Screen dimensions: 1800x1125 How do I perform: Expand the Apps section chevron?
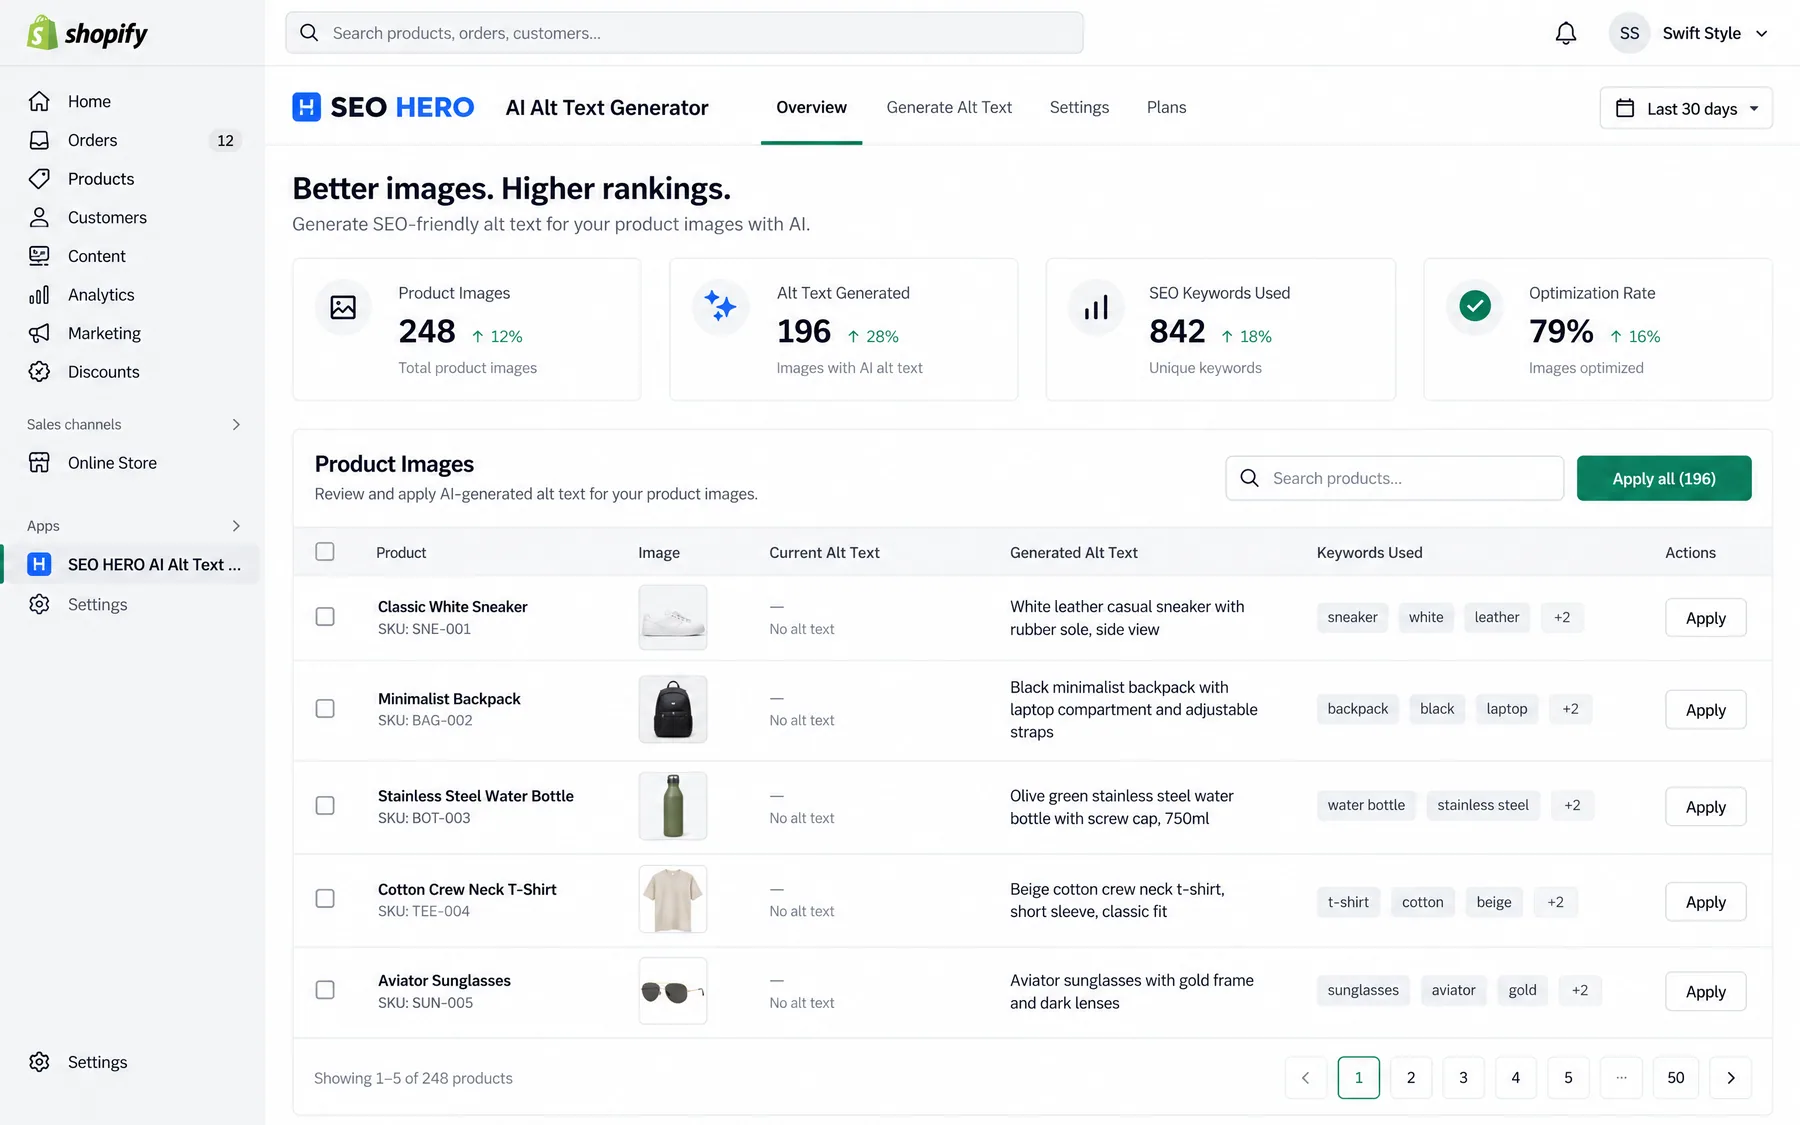point(236,526)
